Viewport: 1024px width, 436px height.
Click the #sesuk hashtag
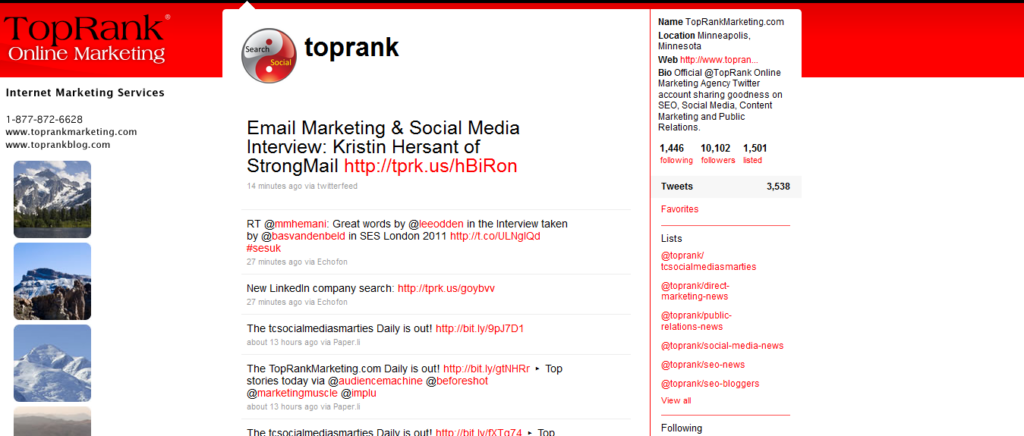pyautogui.click(x=264, y=249)
